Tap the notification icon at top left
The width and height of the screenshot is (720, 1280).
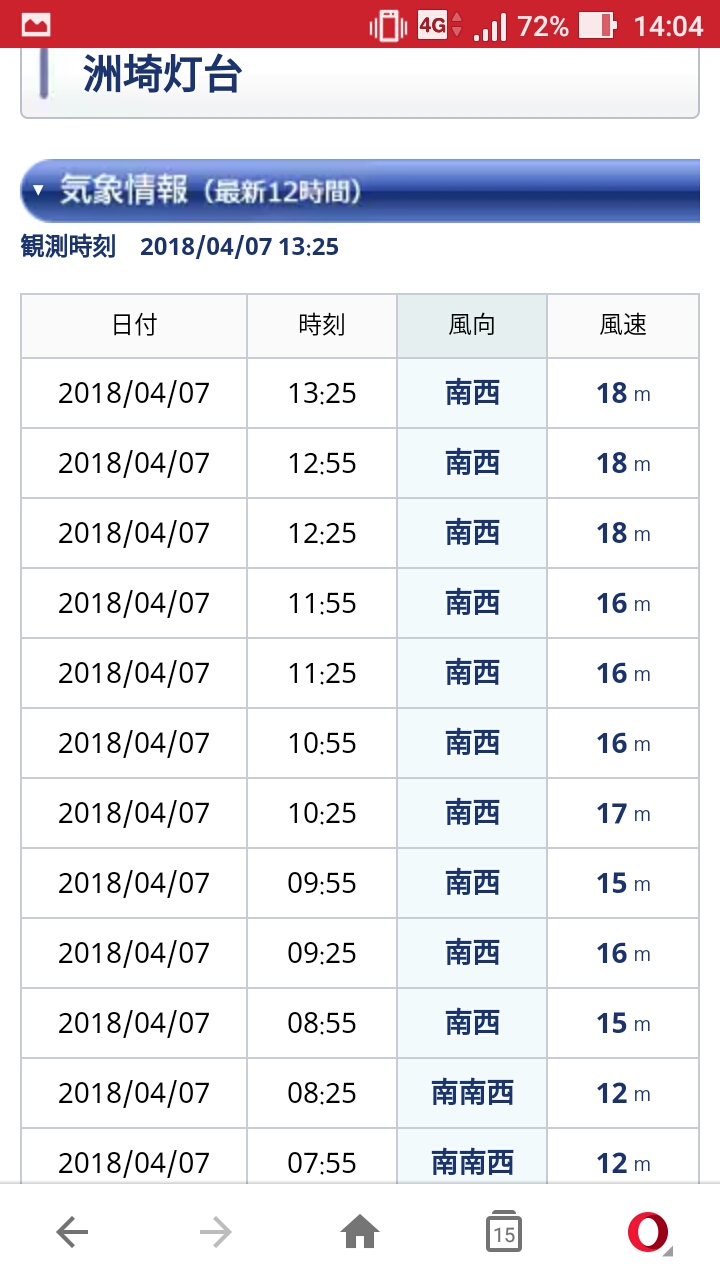coord(36,26)
